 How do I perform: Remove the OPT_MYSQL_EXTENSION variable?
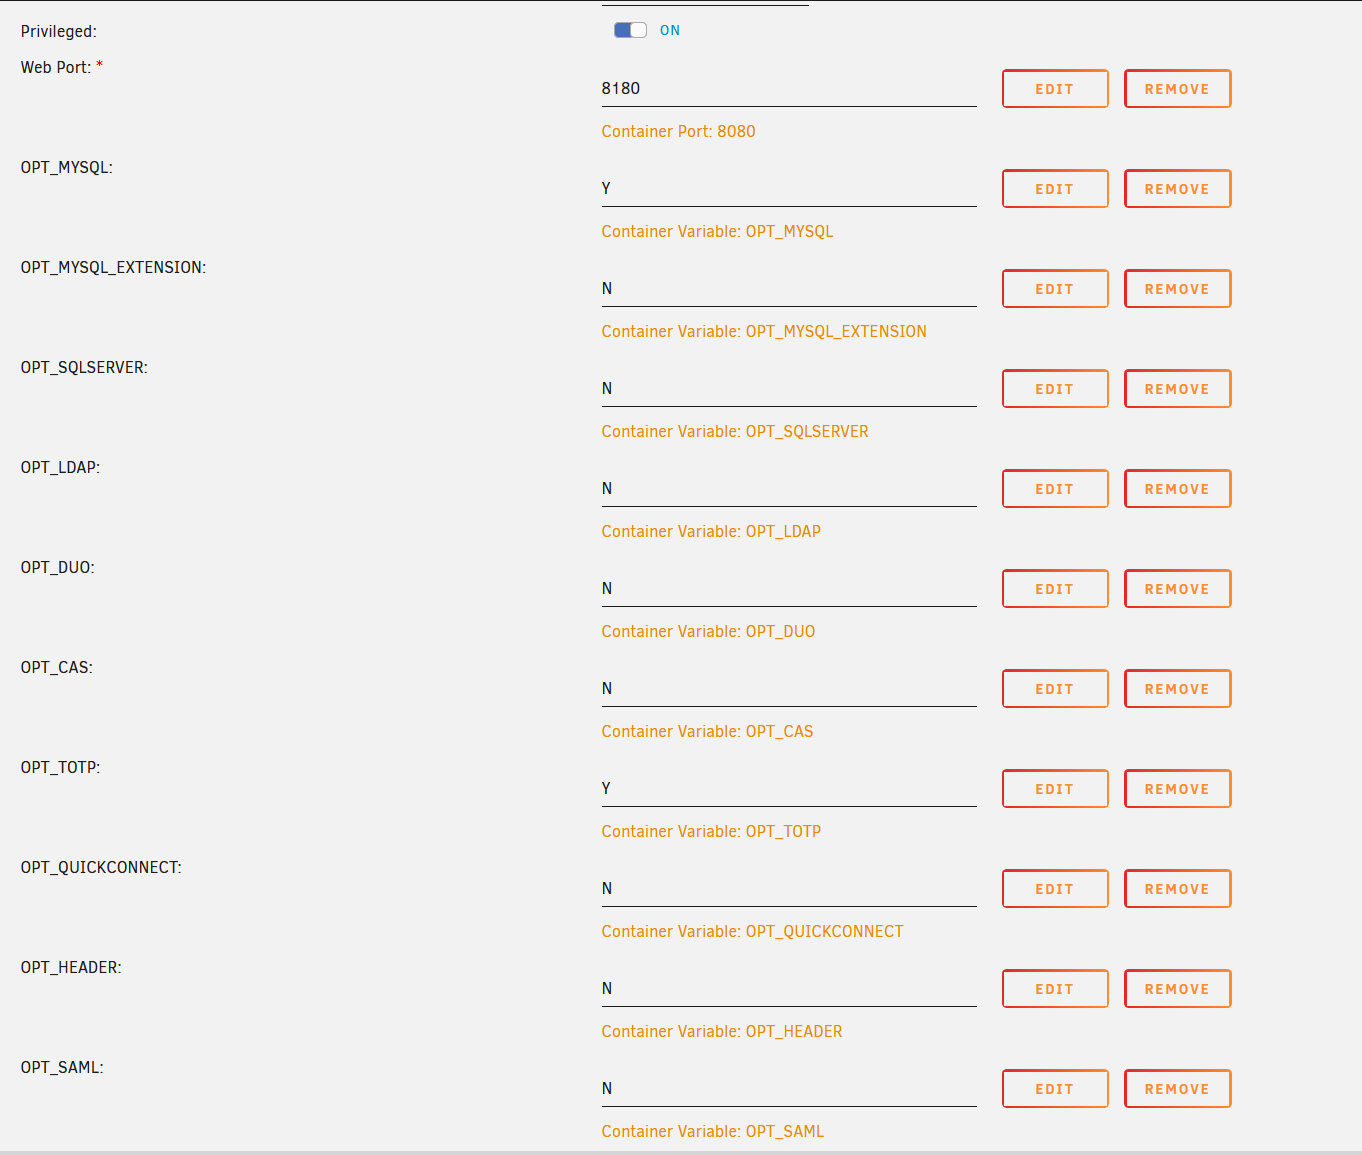[1177, 289]
